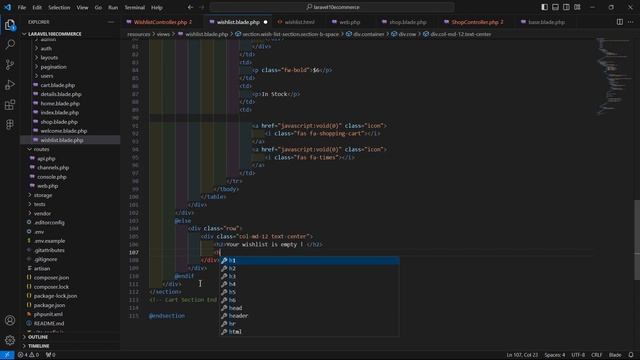The width and height of the screenshot is (640, 360).
Task: Open editor More Actions ellipsis
Action: [631, 22]
